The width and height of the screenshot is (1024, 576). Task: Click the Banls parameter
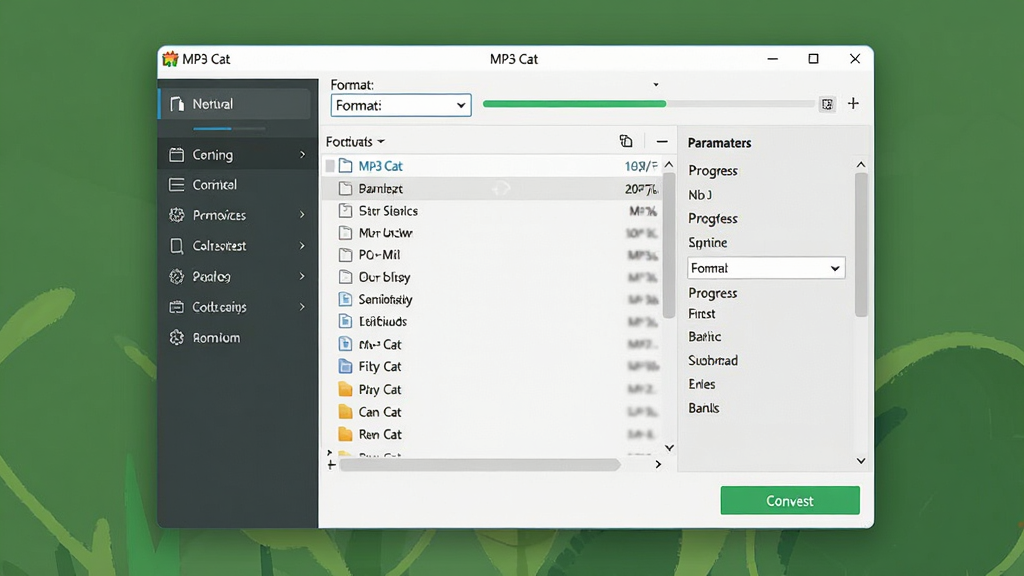704,408
